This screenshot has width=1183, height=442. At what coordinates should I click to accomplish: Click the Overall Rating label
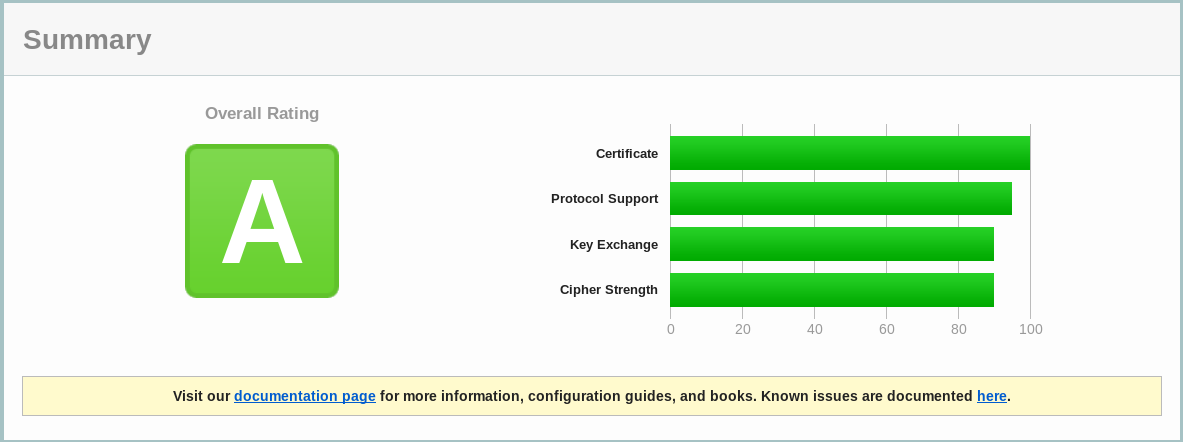(x=262, y=114)
